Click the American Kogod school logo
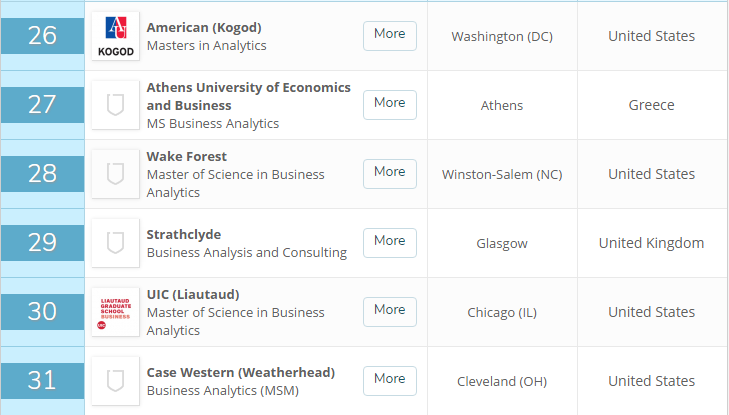 tap(115, 36)
